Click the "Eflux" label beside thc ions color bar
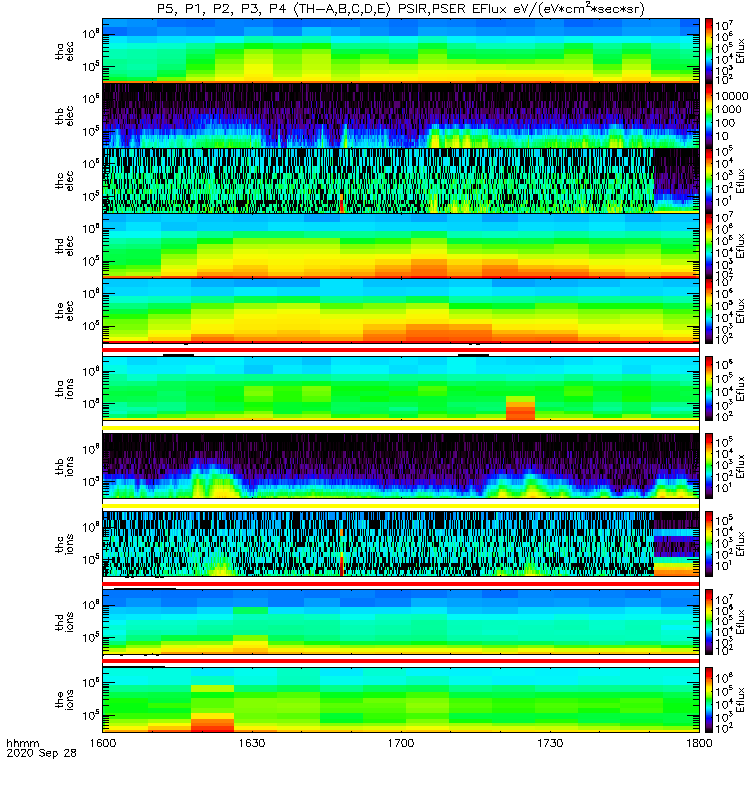 point(740,544)
